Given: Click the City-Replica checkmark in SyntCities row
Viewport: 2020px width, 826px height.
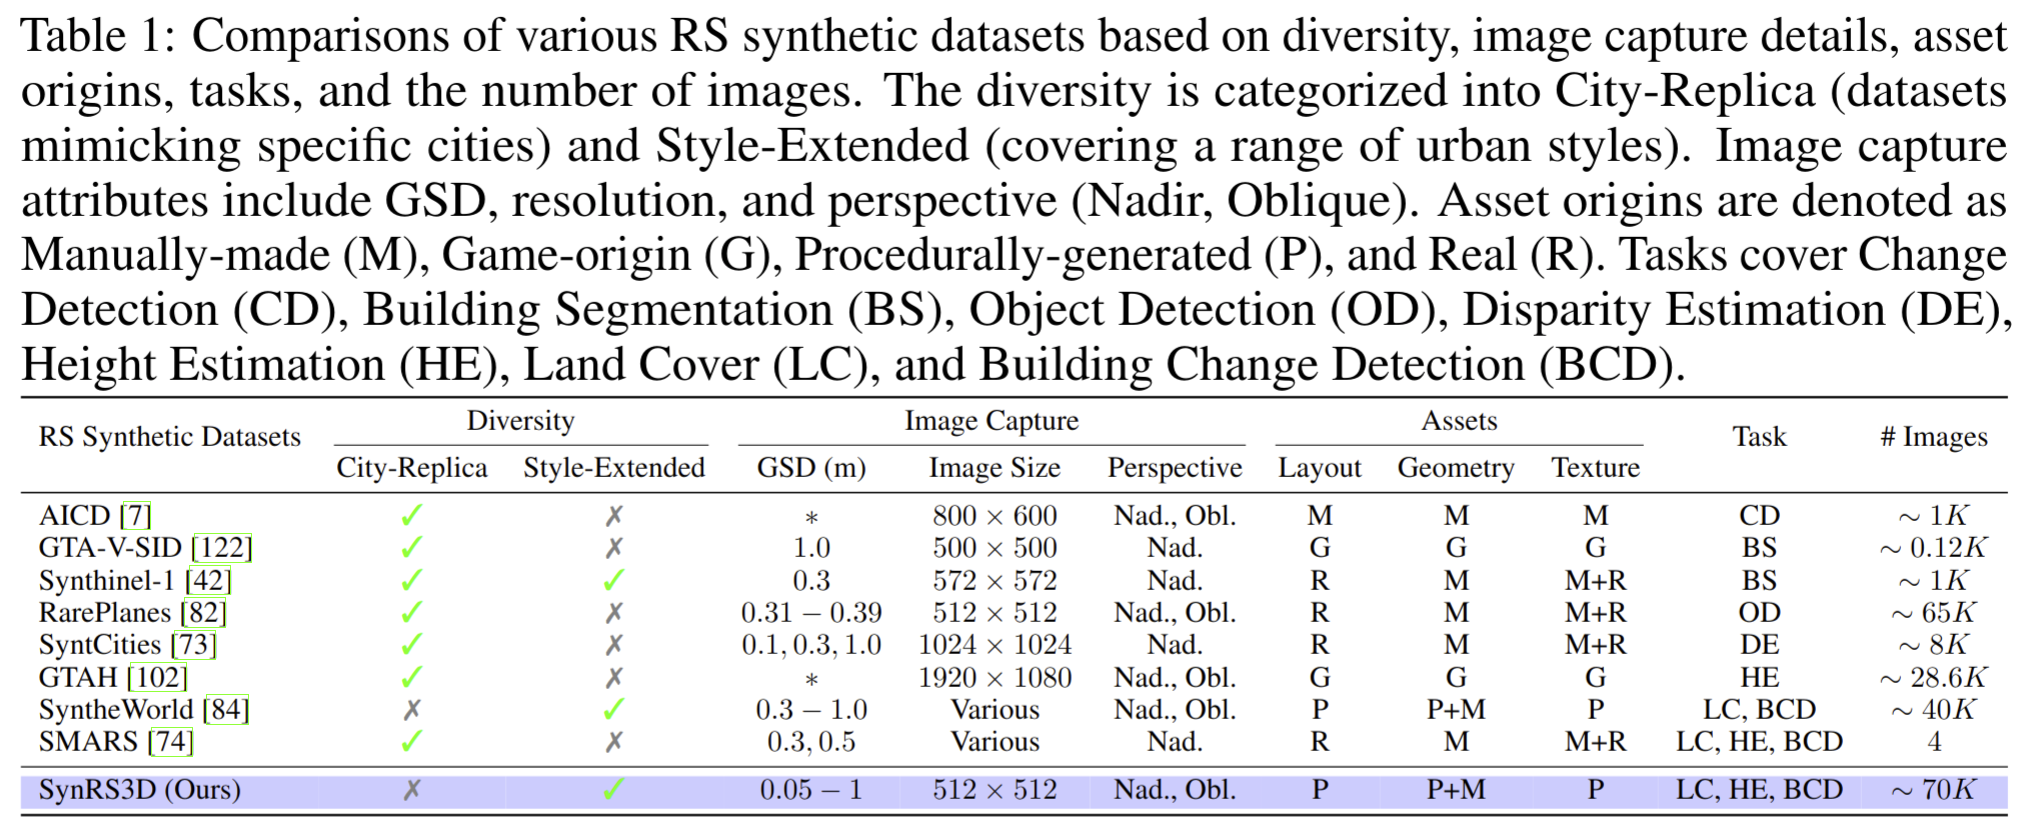Looking at the screenshot, I should pos(411,644).
